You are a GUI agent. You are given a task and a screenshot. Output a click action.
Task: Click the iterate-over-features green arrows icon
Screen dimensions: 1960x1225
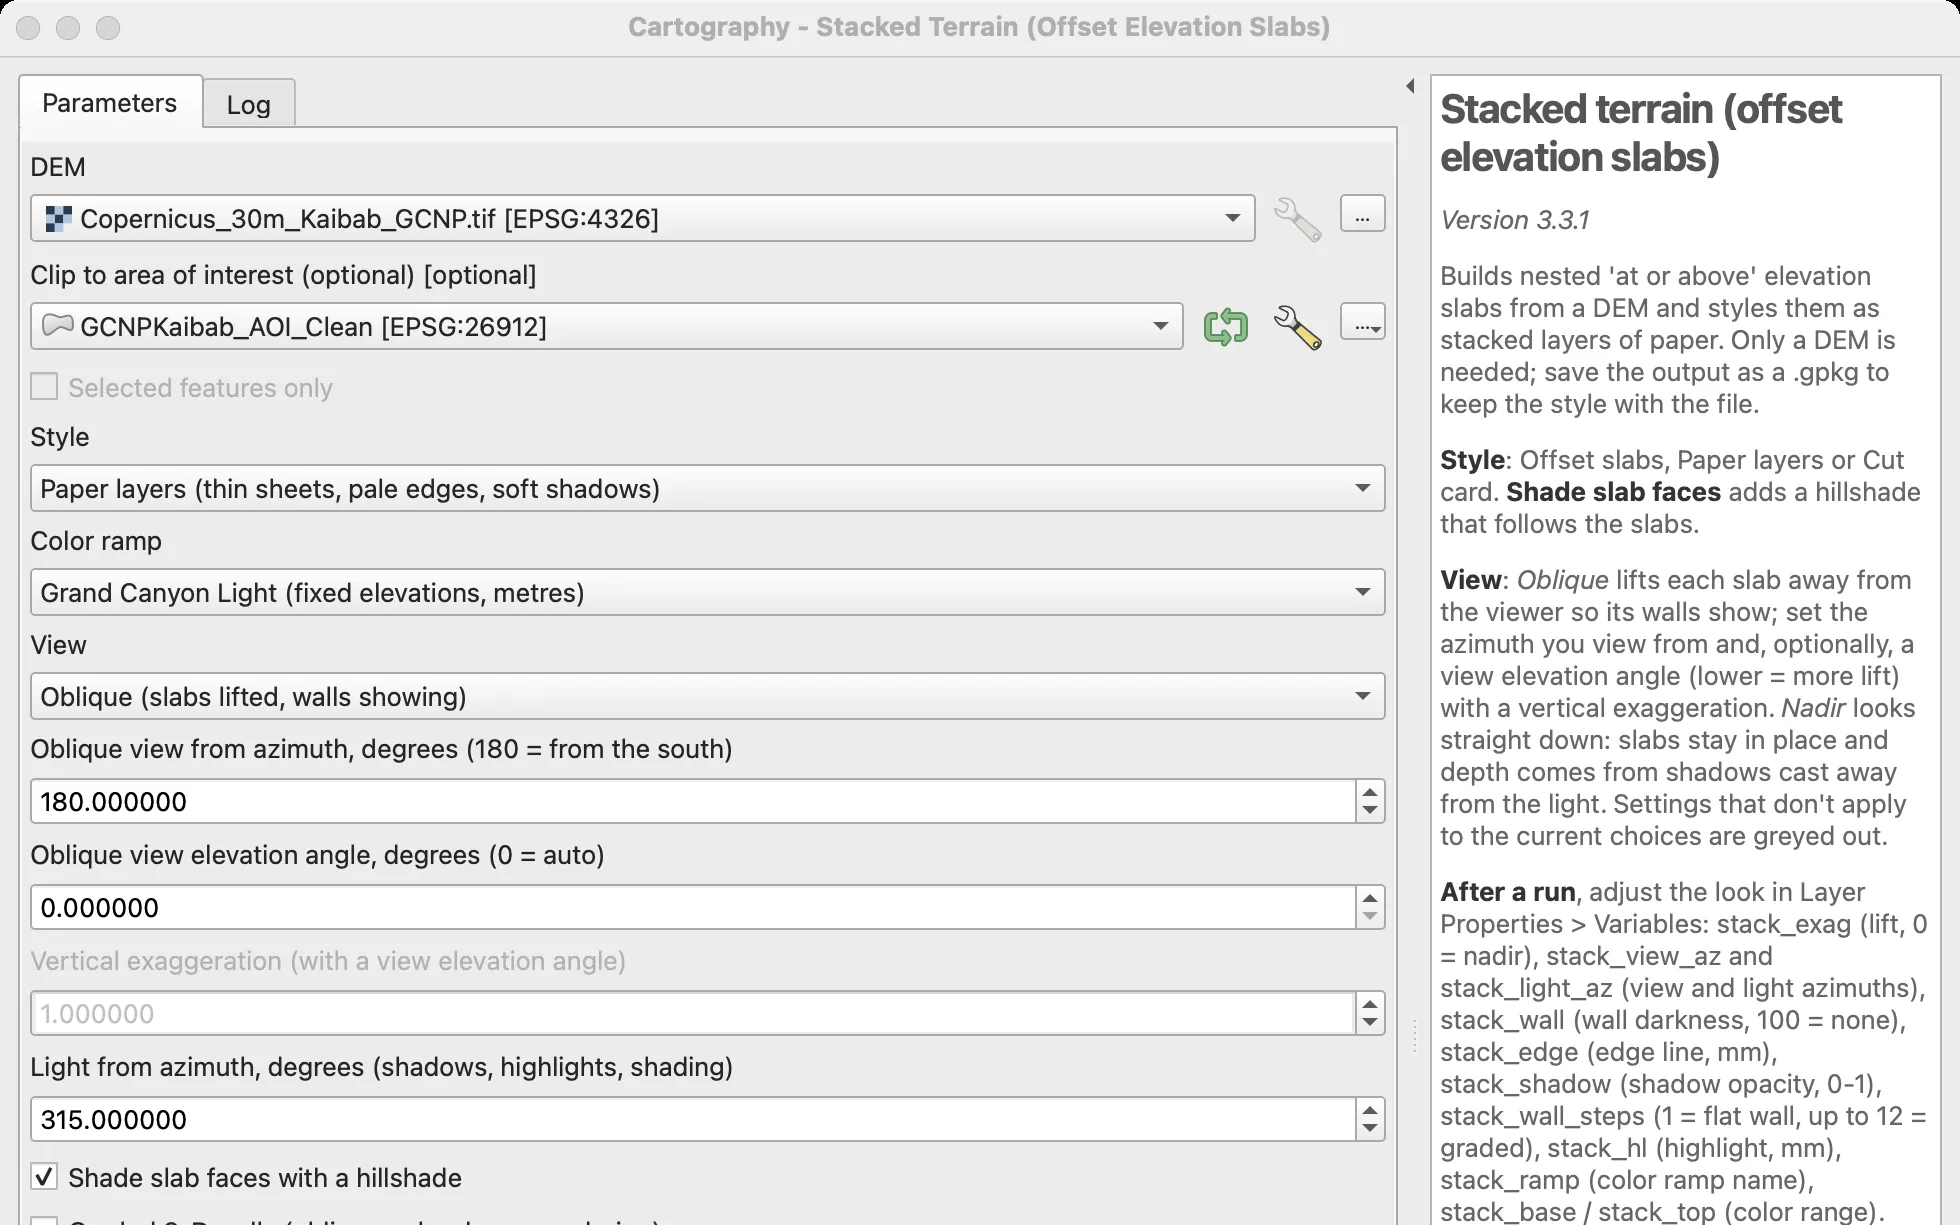pos(1225,327)
